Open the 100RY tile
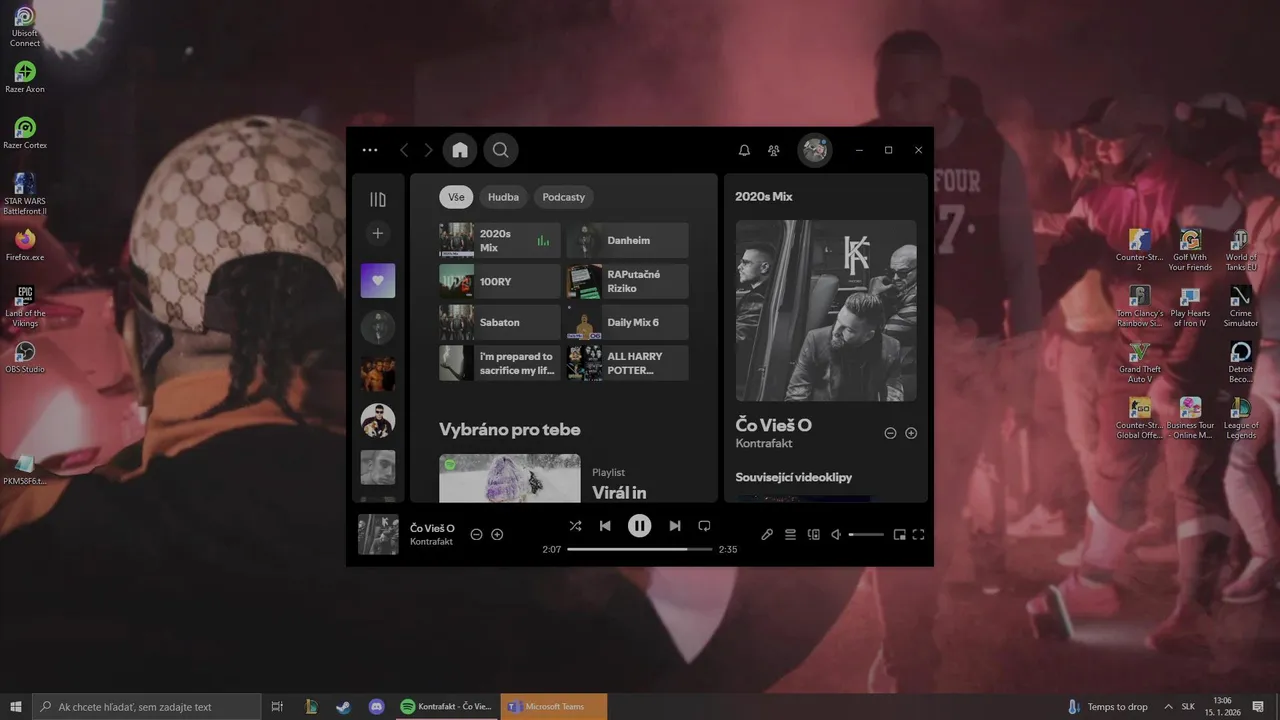The height and width of the screenshot is (720, 1280). click(500, 281)
